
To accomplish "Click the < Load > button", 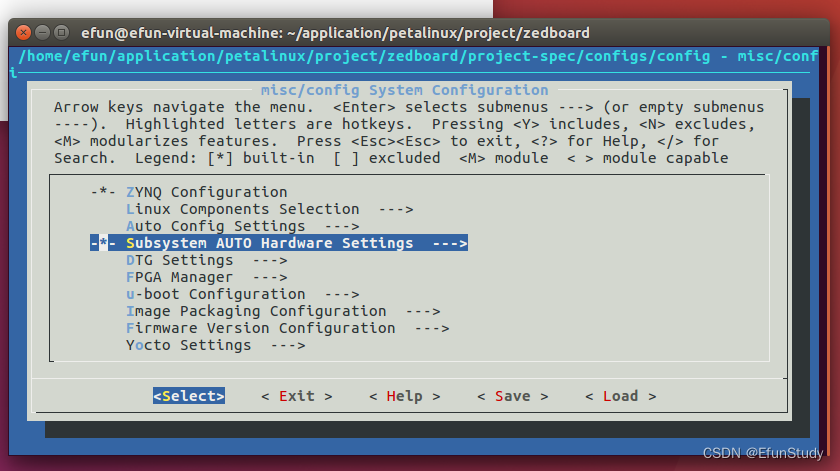I will (621, 396).
